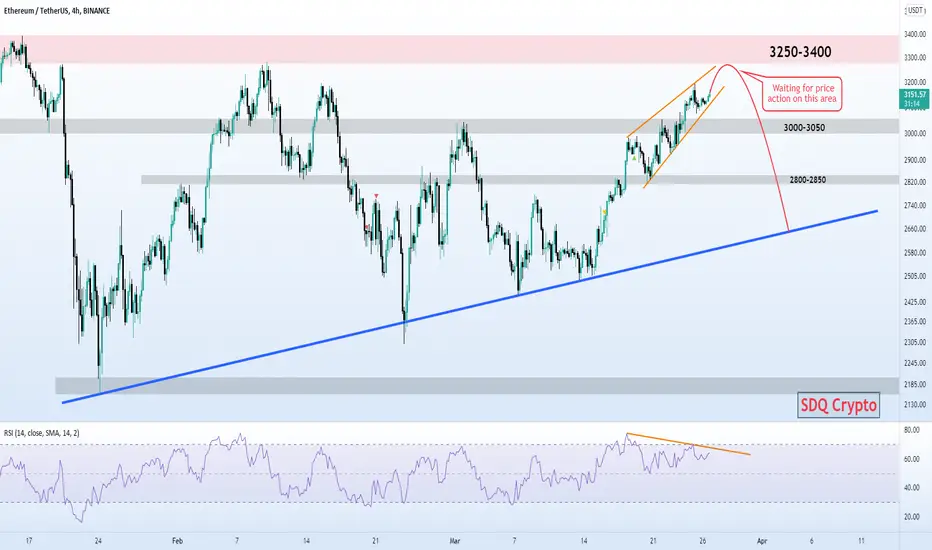Click the current price tag 3151.57

915,99
